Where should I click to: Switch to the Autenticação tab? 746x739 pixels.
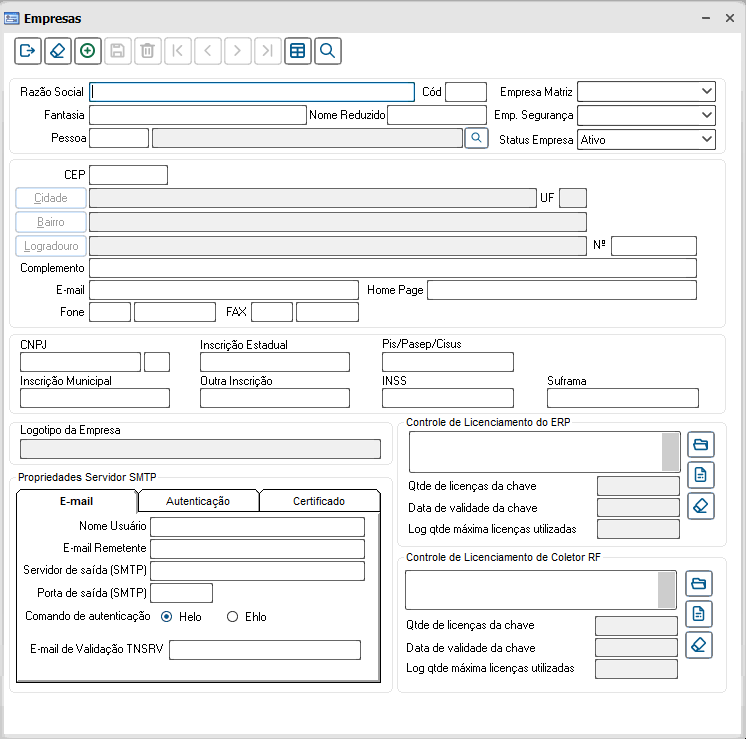(198, 501)
